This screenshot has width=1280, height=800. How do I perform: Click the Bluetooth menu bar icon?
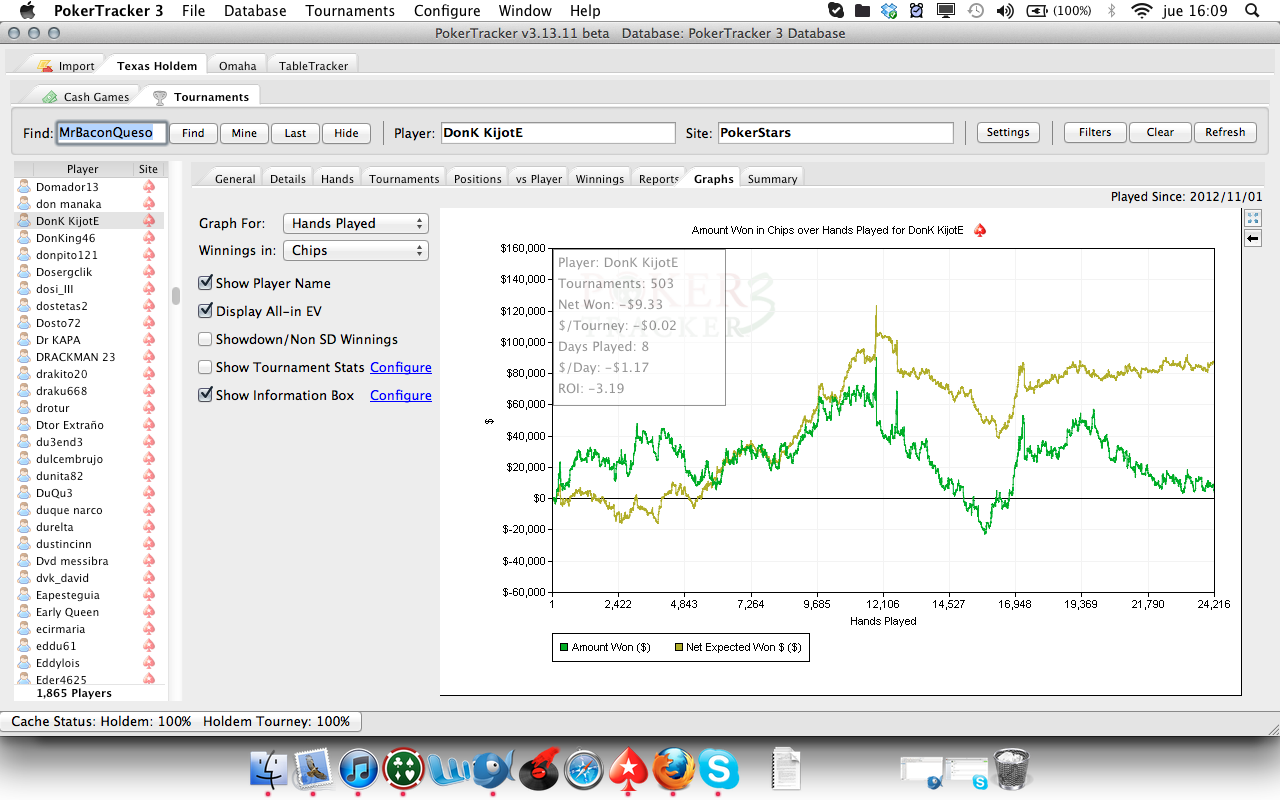point(1111,11)
